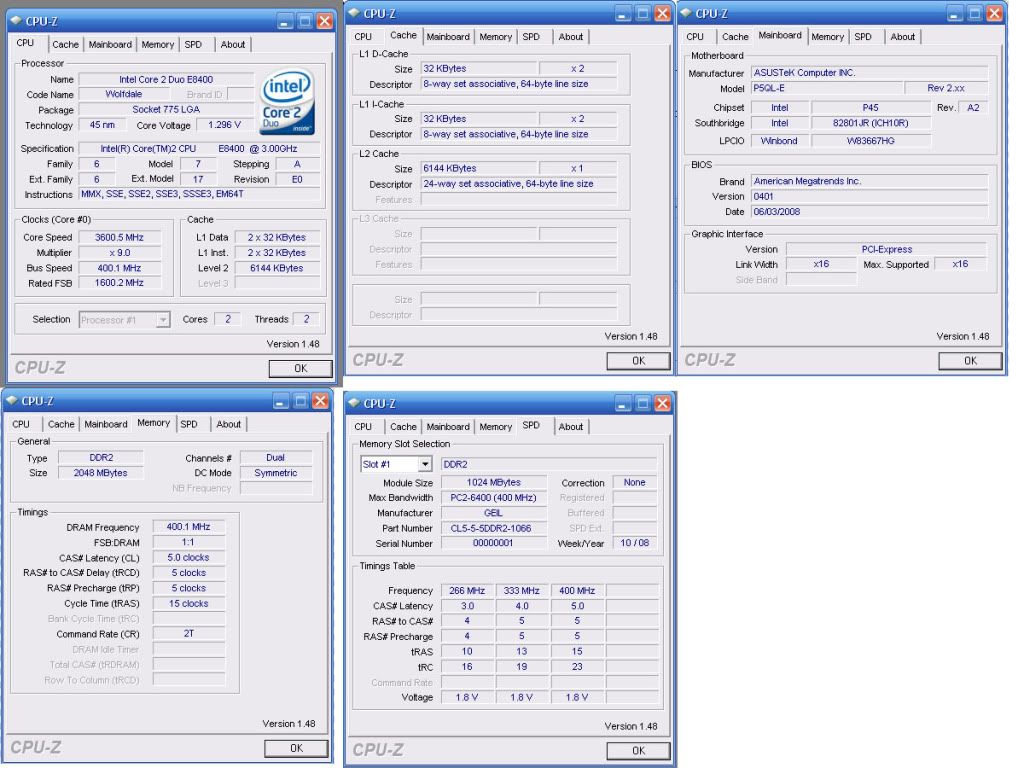Open SPD tab in the L1 D-Cache window
Screen dimensions: 1024x768
pos(531,37)
